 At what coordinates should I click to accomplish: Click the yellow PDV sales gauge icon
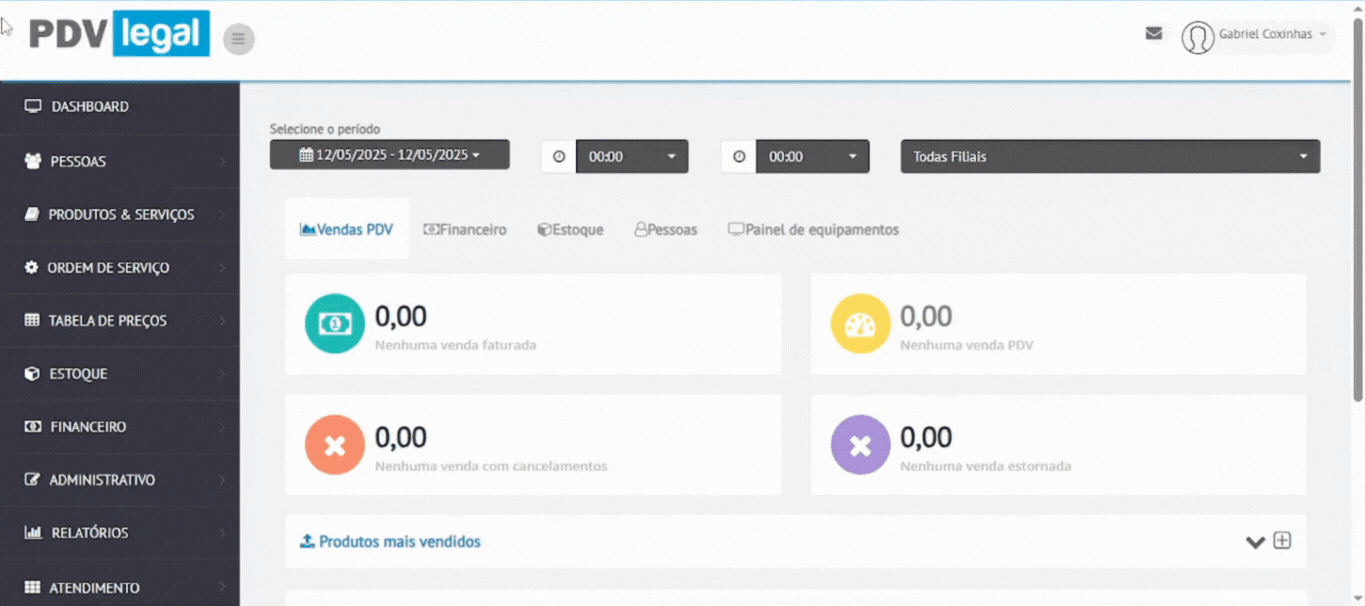pyautogui.click(x=860, y=324)
